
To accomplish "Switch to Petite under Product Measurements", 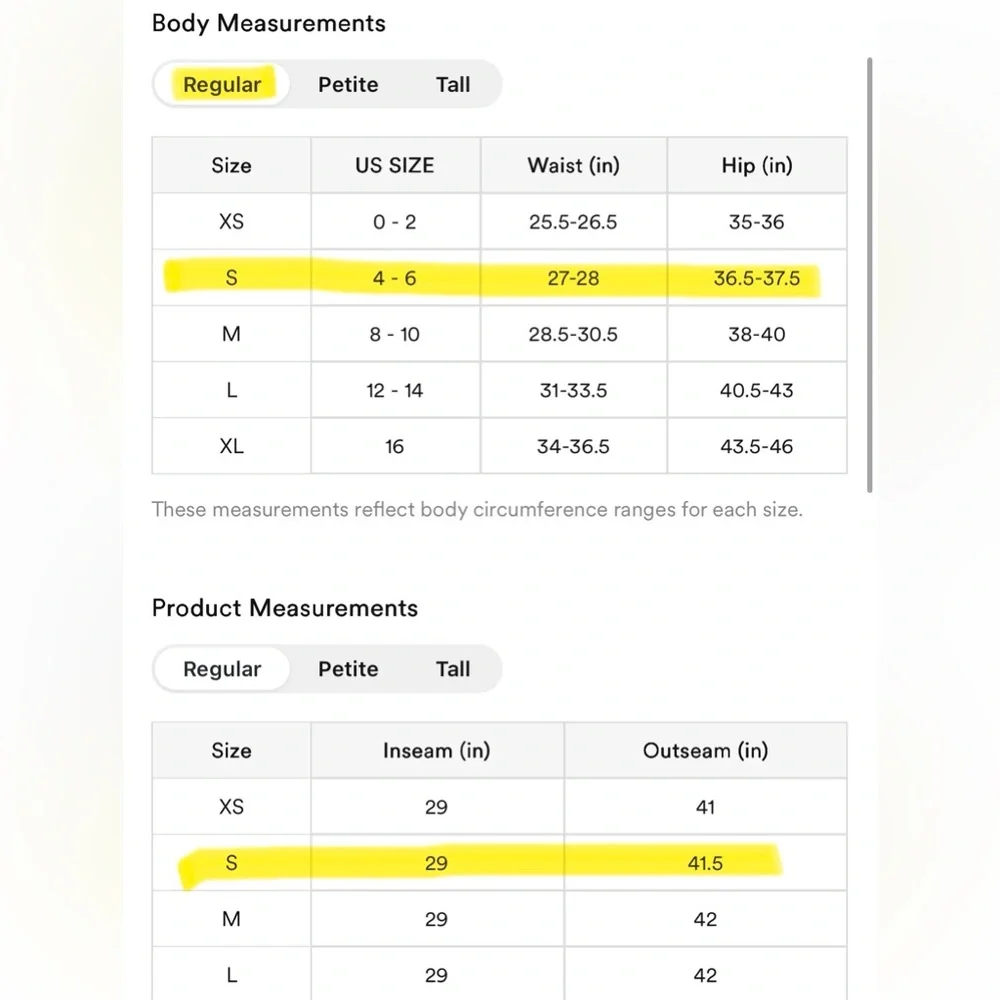I will coord(348,669).
